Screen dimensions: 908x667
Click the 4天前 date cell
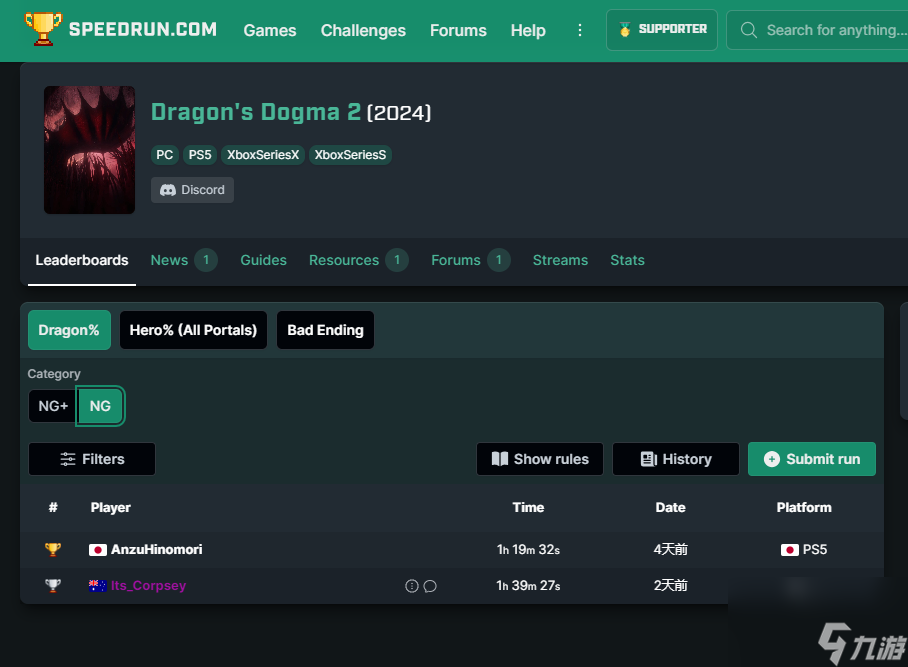(x=671, y=549)
